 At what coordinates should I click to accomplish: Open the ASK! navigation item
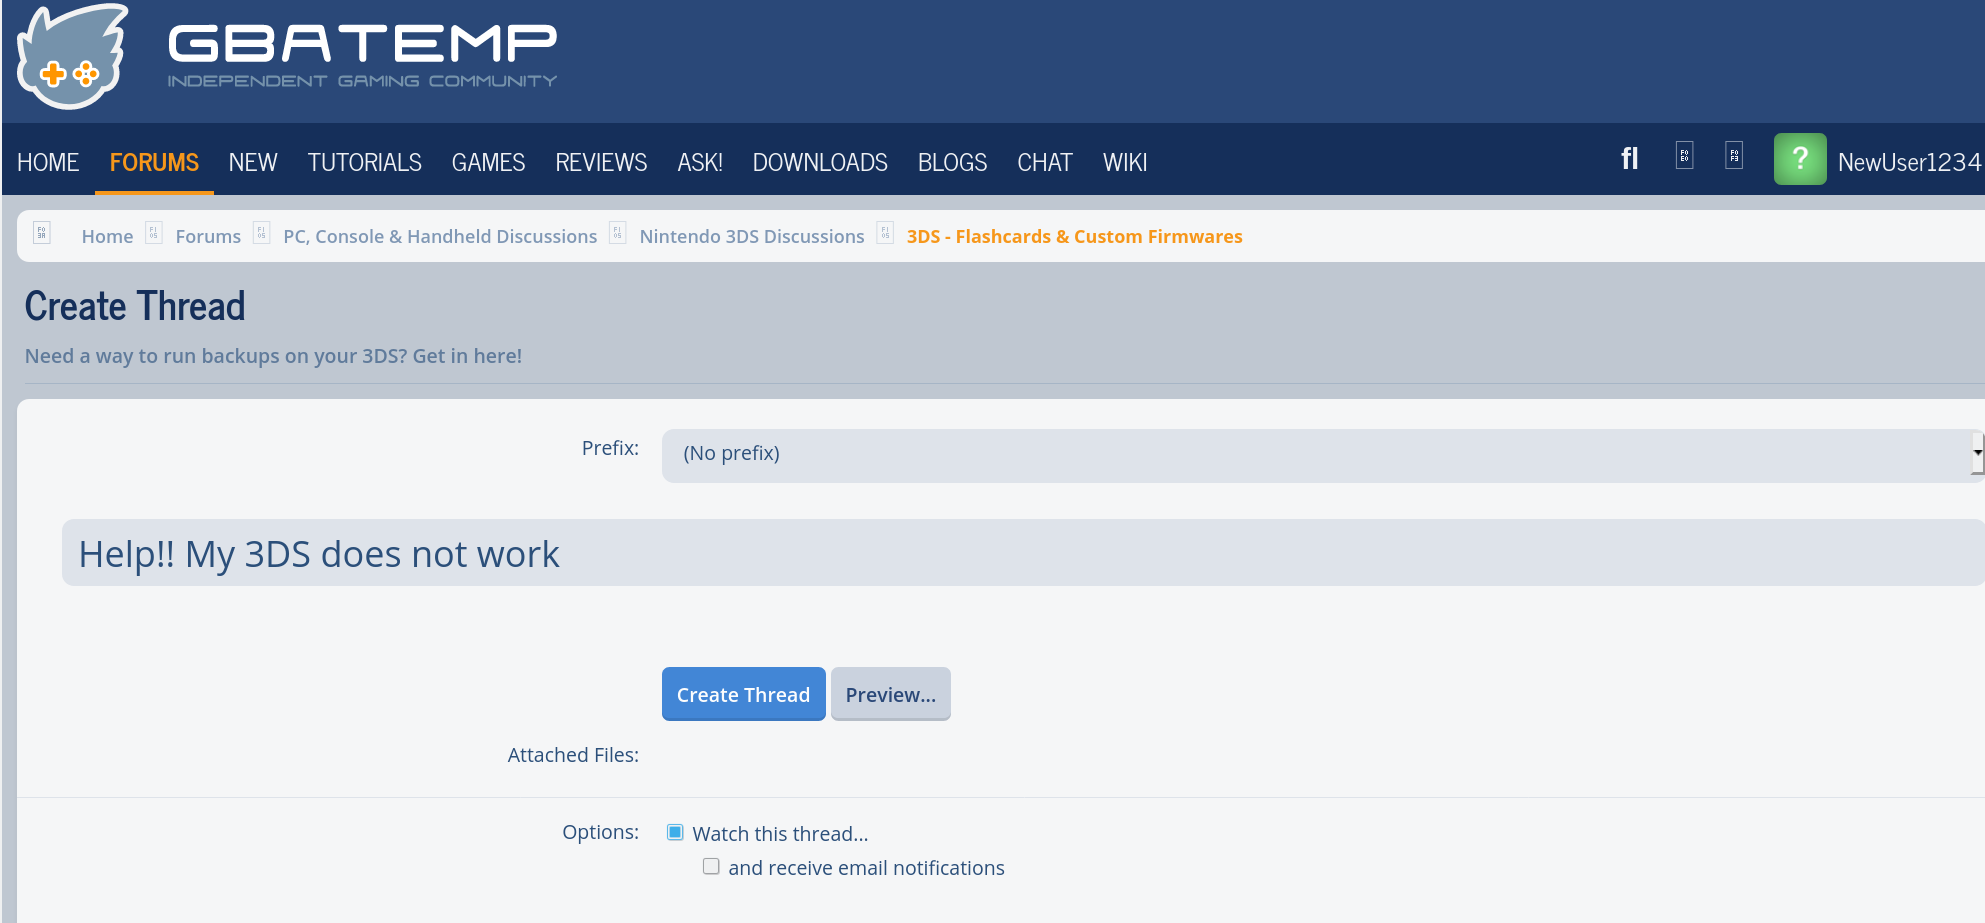[700, 162]
